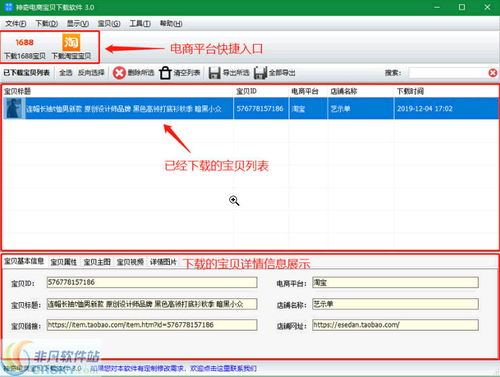Screen dimensions: 500x377
Task: Open the Taobao item download shortcut
Action: click(x=71, y=47)
